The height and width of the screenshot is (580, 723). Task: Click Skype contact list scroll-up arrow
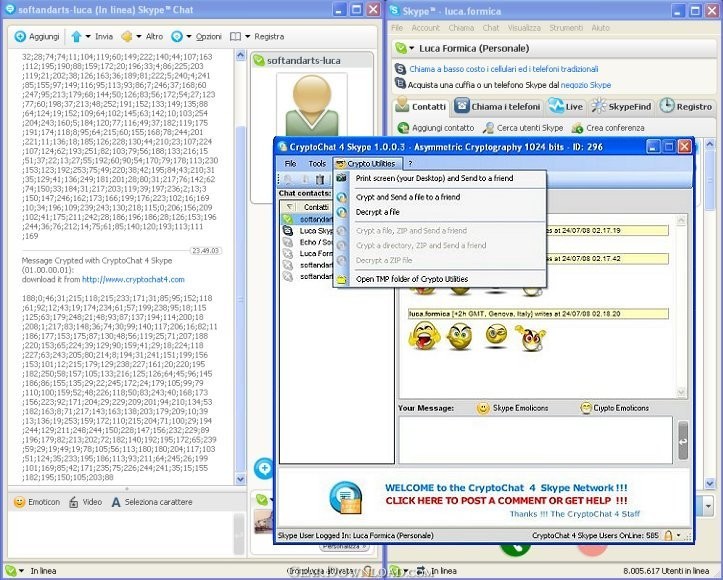[710, 144]
